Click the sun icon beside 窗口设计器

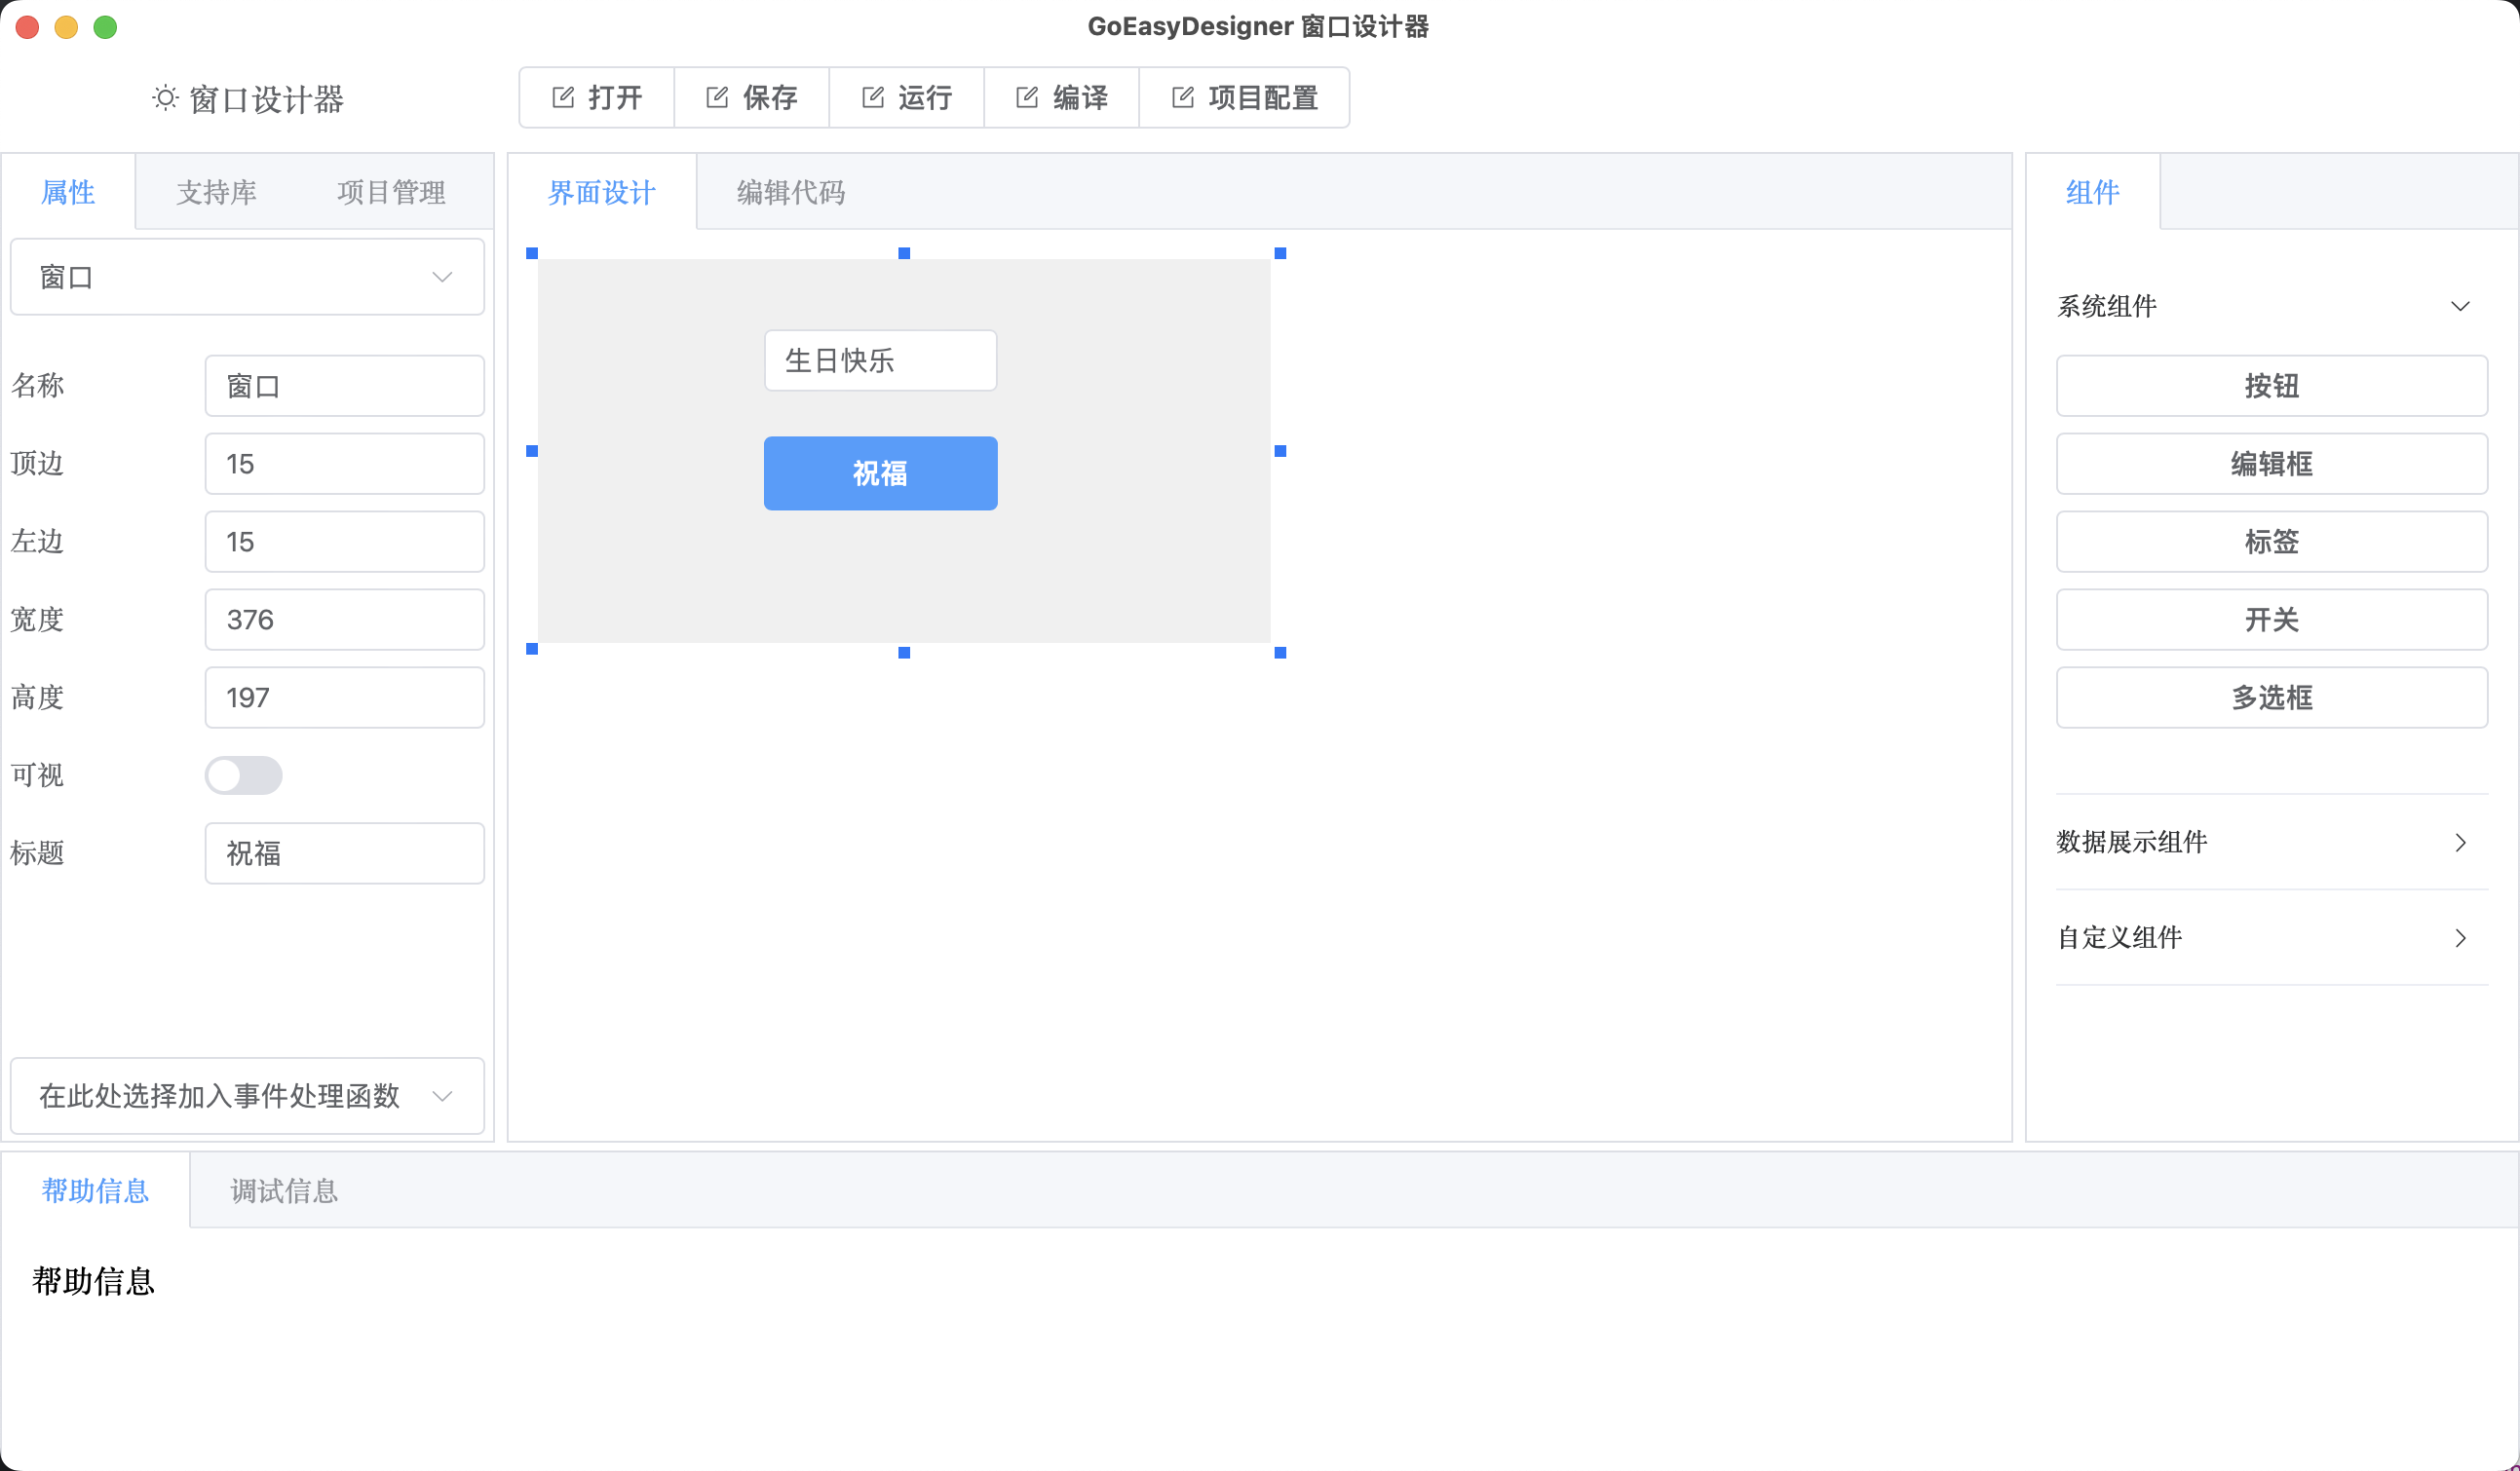point(165,98)
